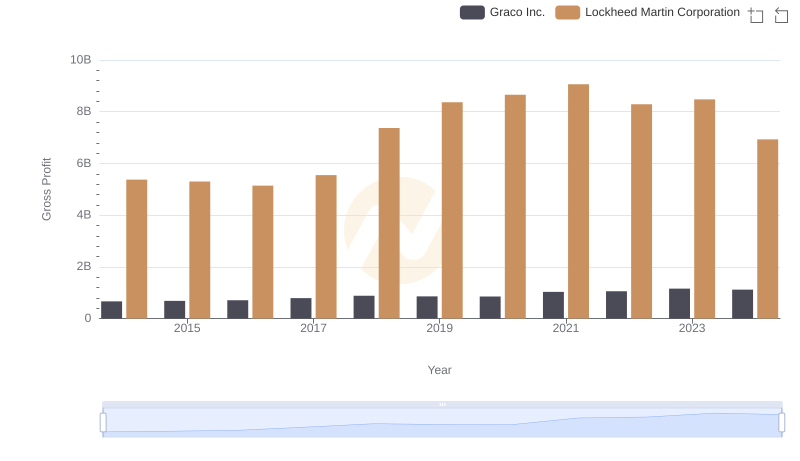800x461 pixels.
Task: Click the Graco Inc. bar for 2017
Action: 301,308
